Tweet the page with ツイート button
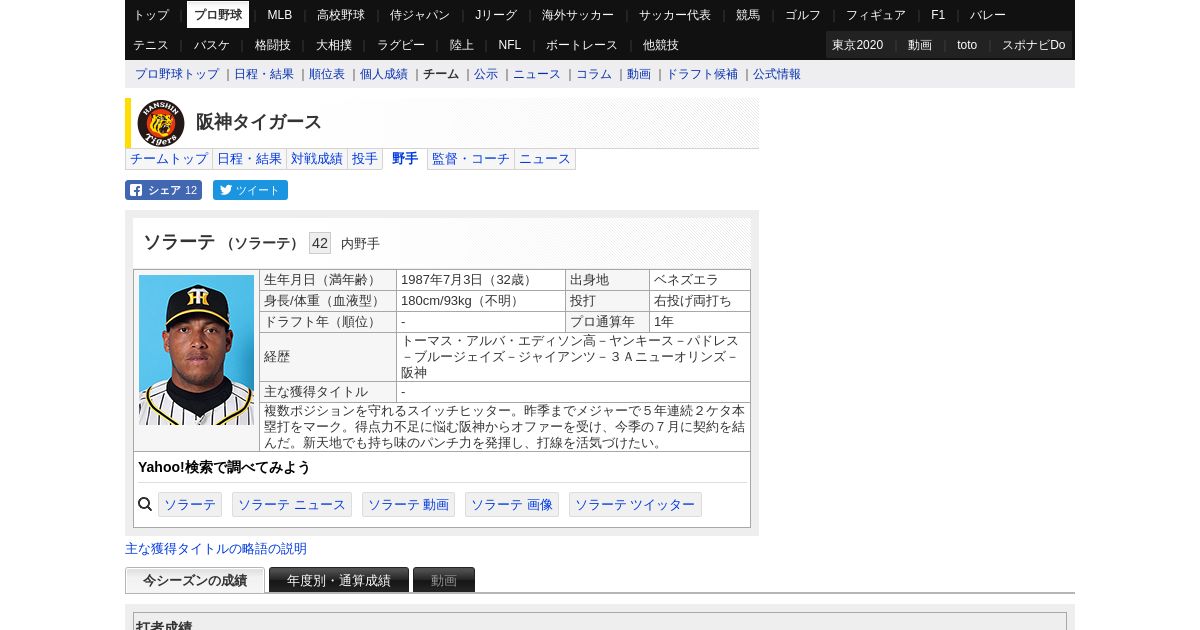This screenshot has height=630, width=1200. (x=250, y=190)
